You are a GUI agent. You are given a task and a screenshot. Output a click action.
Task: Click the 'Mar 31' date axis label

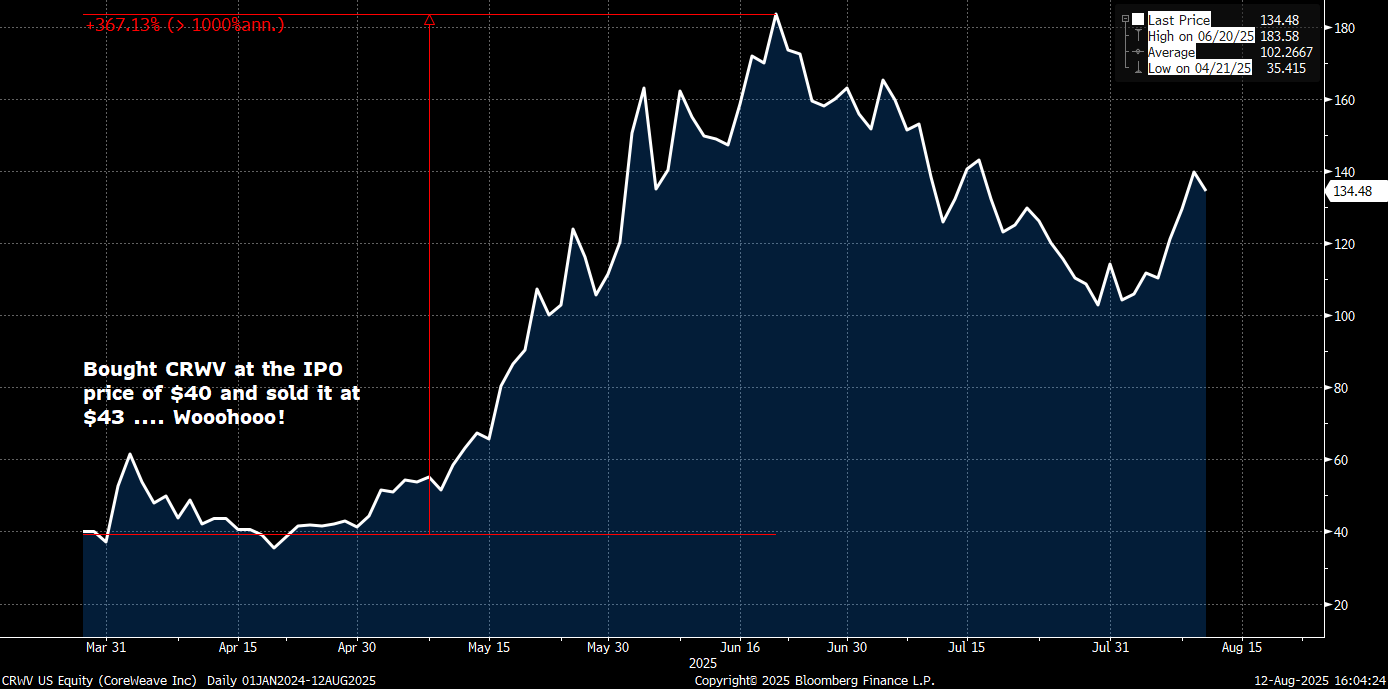tap(105, 646)
